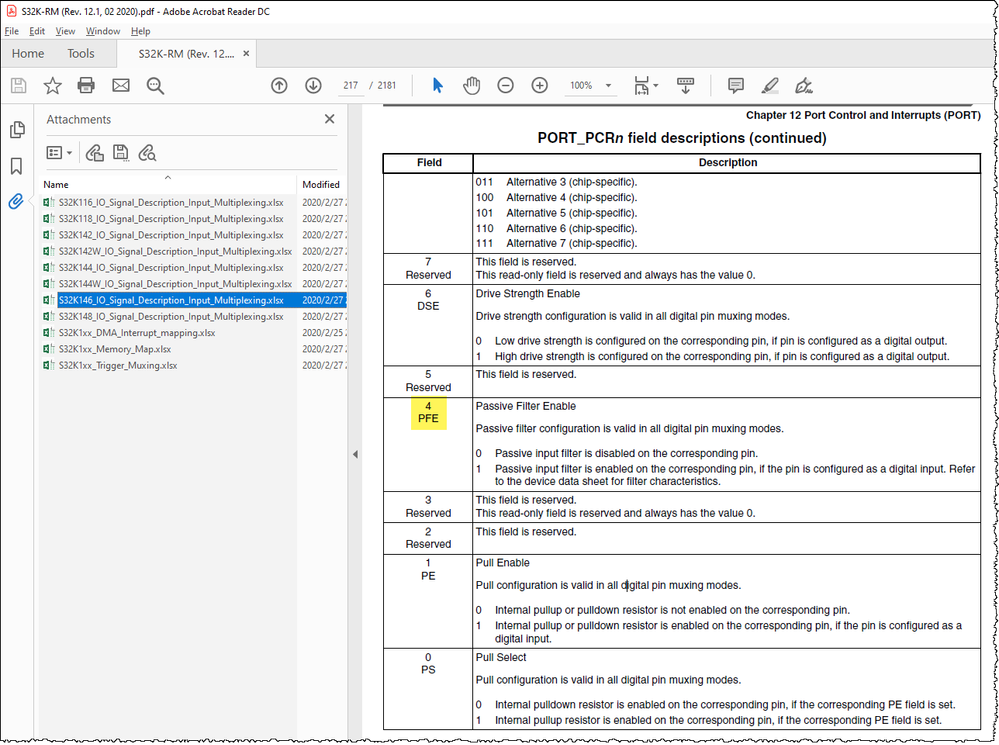Activate the Hand pan tool
Viewport: 999px width, 745px height.
[x=471, y=85]
